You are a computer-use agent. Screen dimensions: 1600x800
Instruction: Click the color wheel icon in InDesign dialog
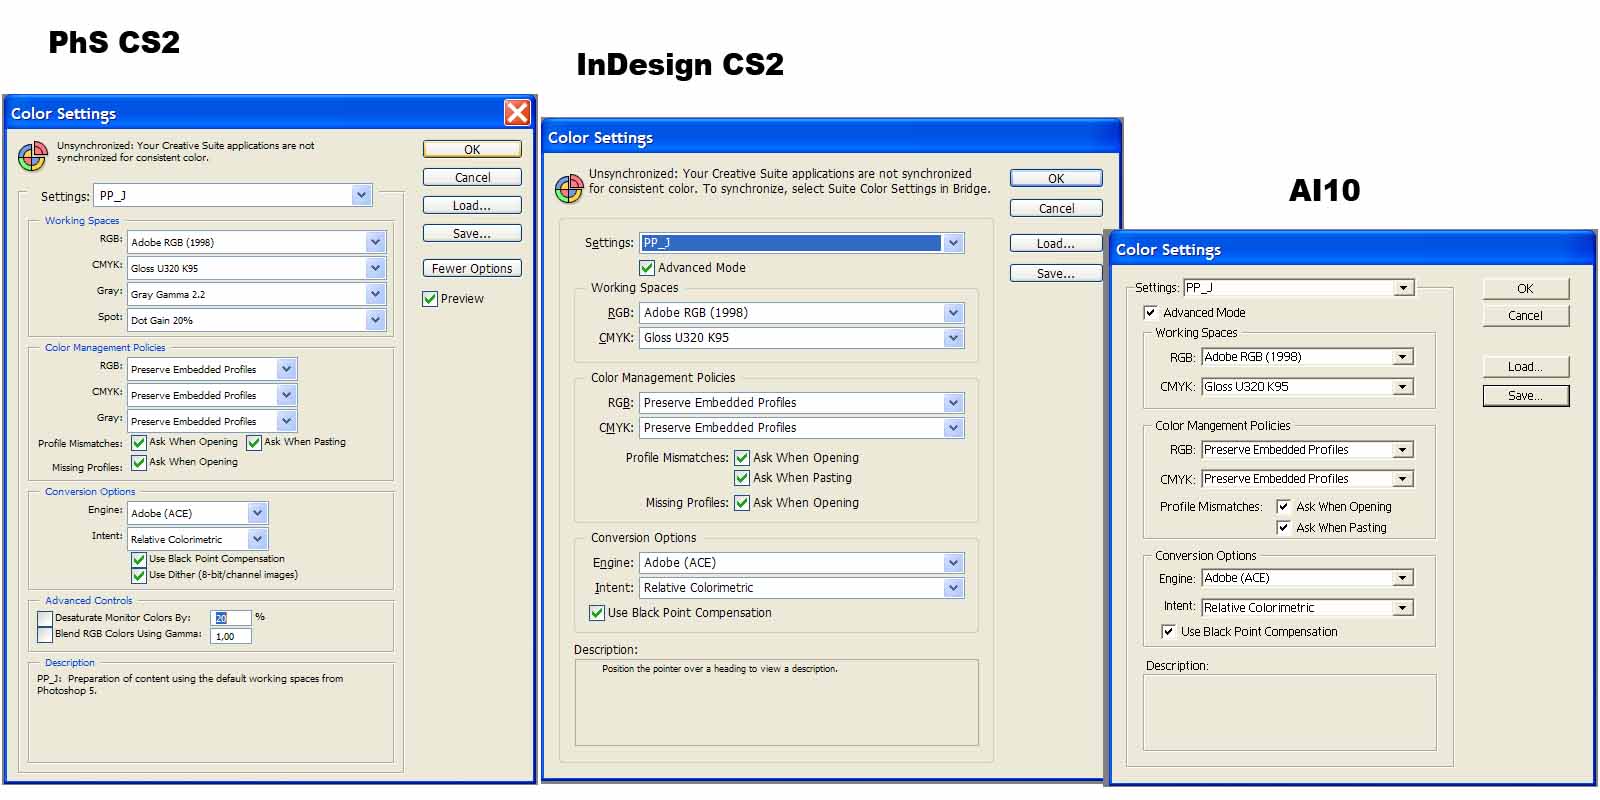(569, 188)
